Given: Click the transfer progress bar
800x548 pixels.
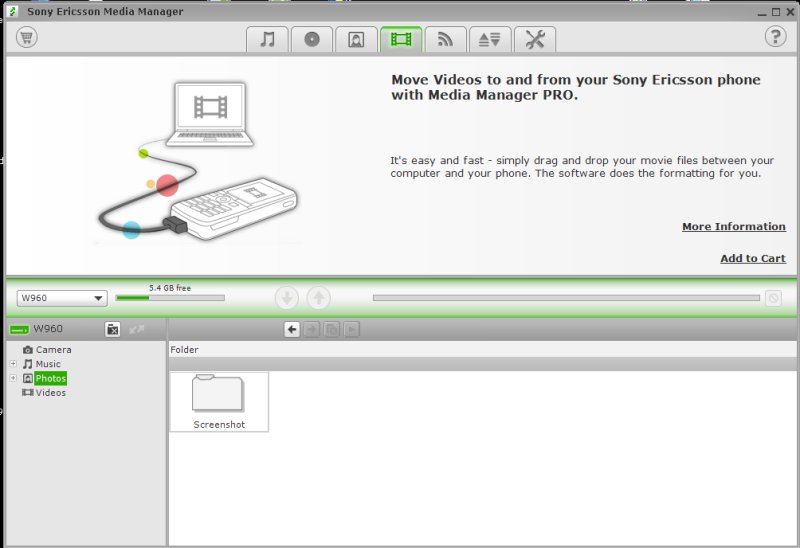Looking at the screenshot, I should tap(566, 297).
